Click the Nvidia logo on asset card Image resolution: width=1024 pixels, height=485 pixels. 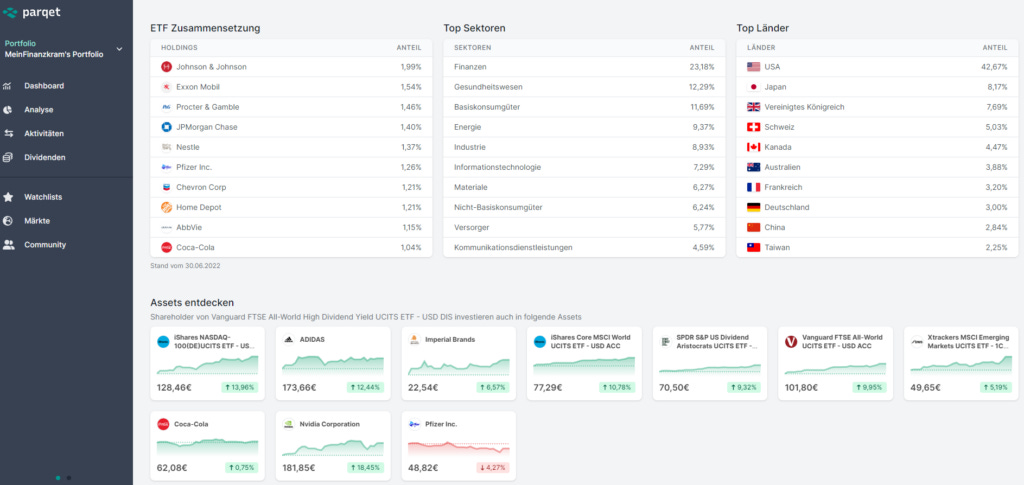tap(288, 424)
